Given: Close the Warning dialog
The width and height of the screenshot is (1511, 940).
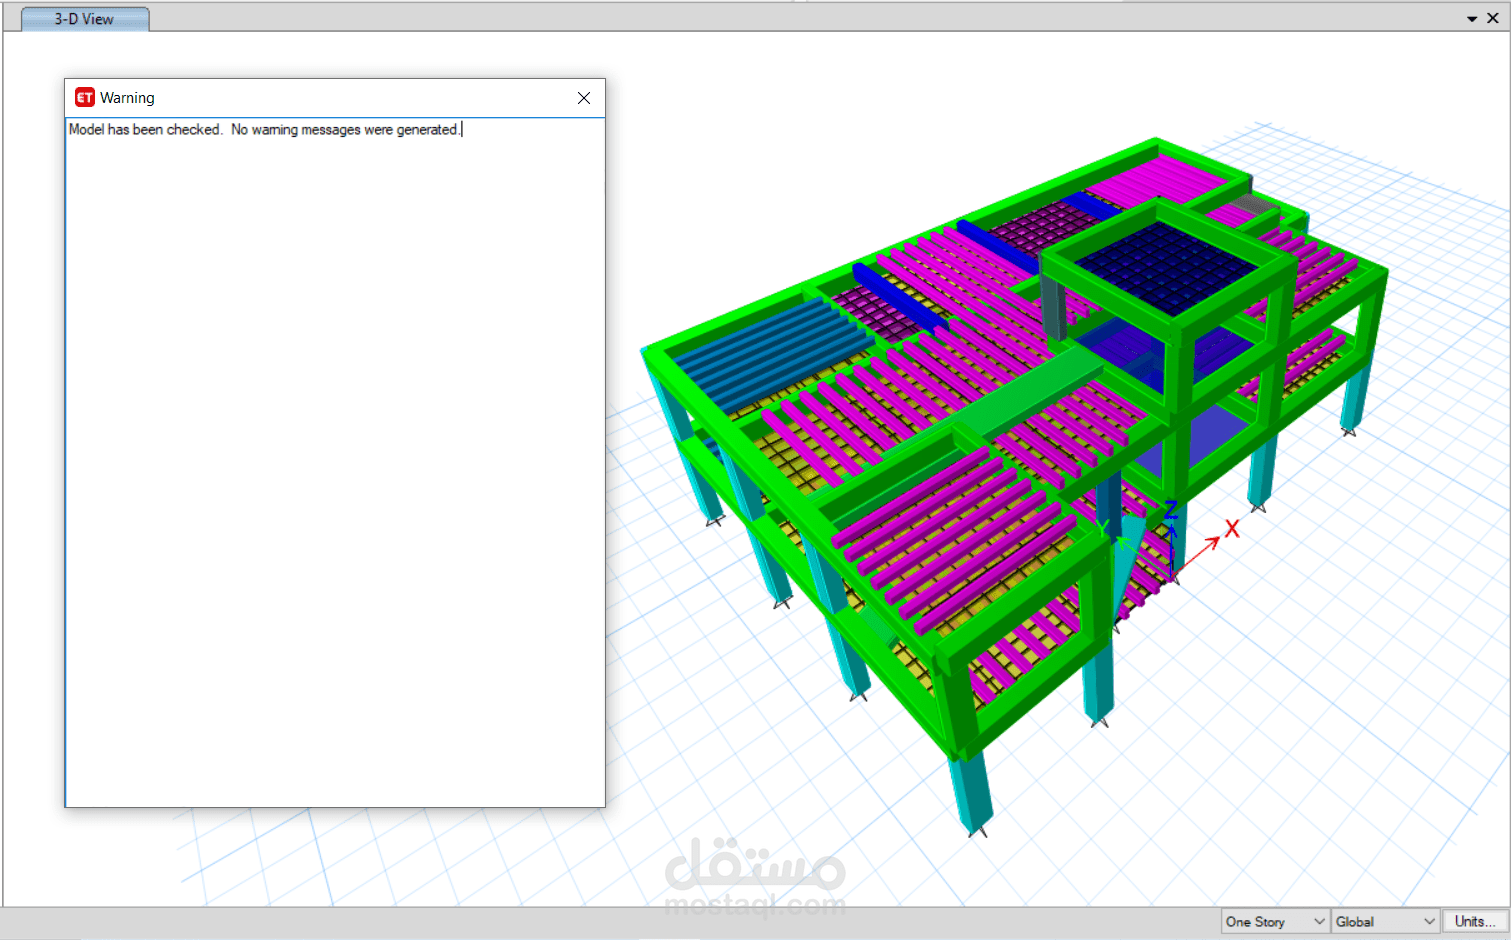Looking at the screenshot, I should [584, 98].
